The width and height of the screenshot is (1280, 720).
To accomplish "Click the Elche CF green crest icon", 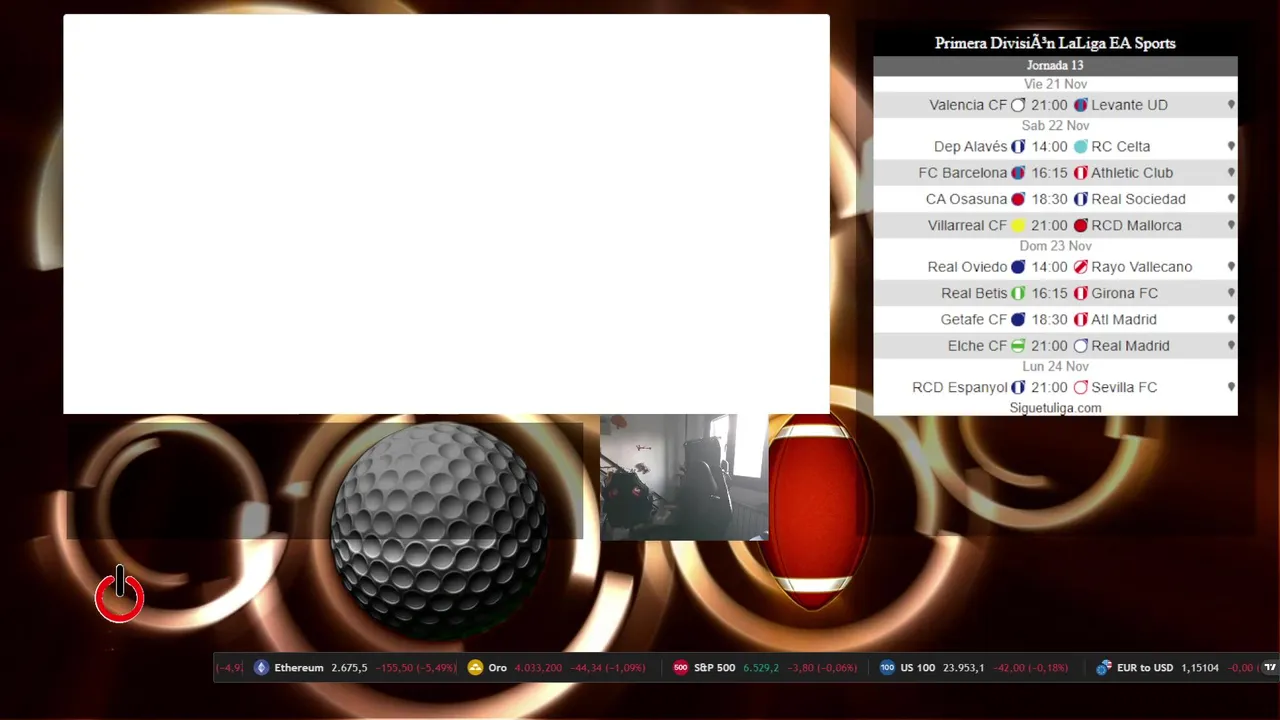I will [1018, 346].
